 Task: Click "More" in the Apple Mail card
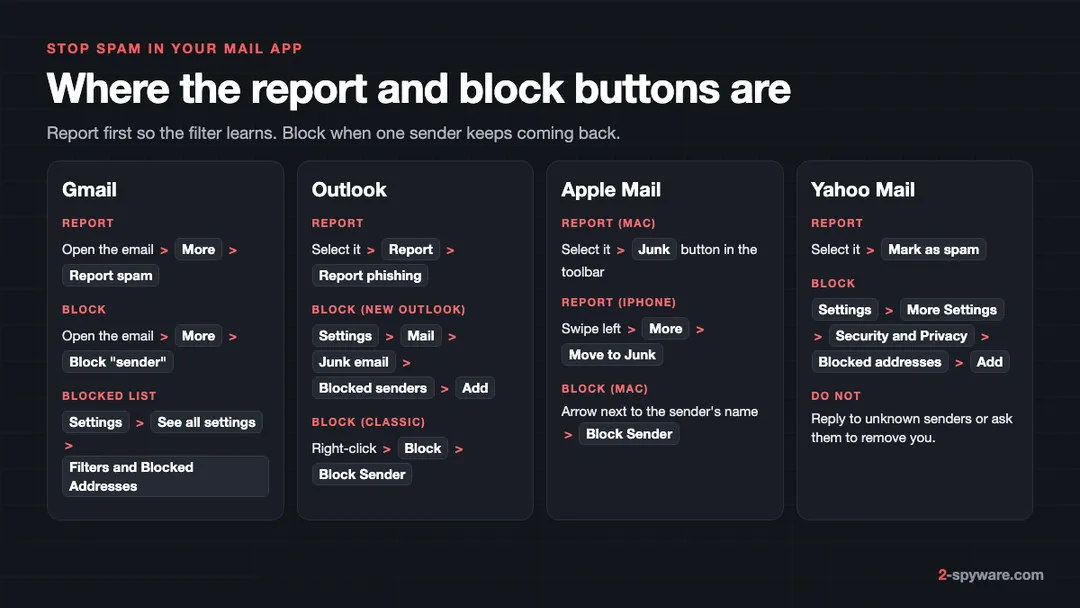[665, 328]
